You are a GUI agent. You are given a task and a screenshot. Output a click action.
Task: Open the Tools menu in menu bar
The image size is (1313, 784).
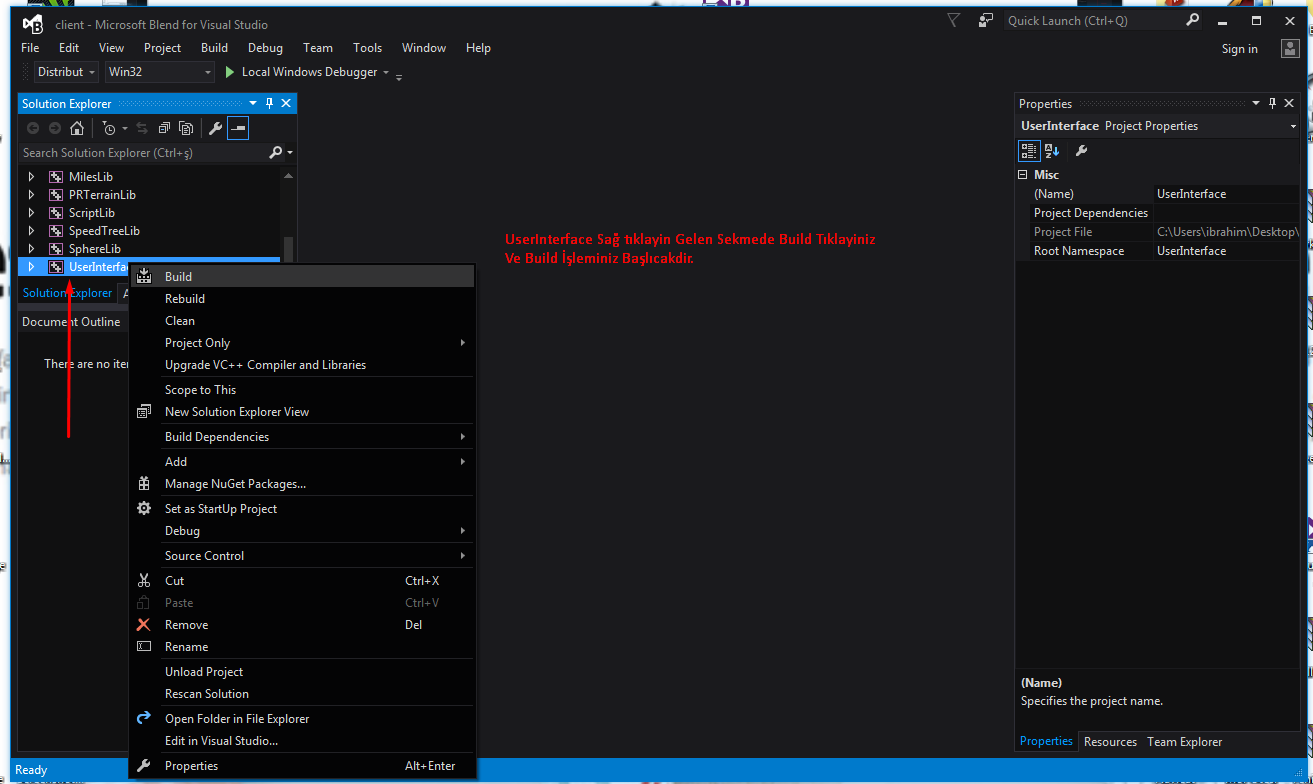point(367,48)
